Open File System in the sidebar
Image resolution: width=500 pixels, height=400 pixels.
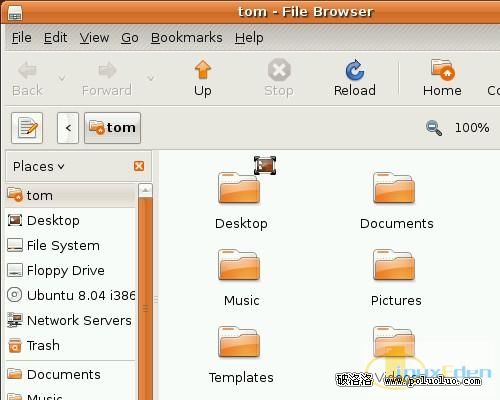70,245
